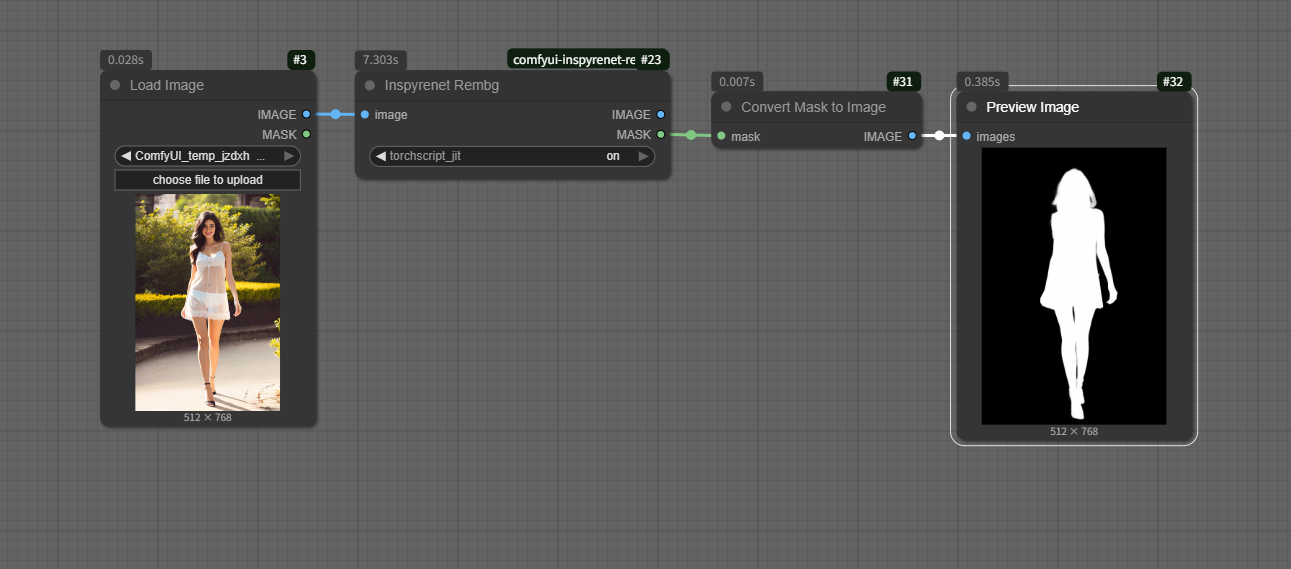Select the previous image file with the left arrow

coord(126,156)
